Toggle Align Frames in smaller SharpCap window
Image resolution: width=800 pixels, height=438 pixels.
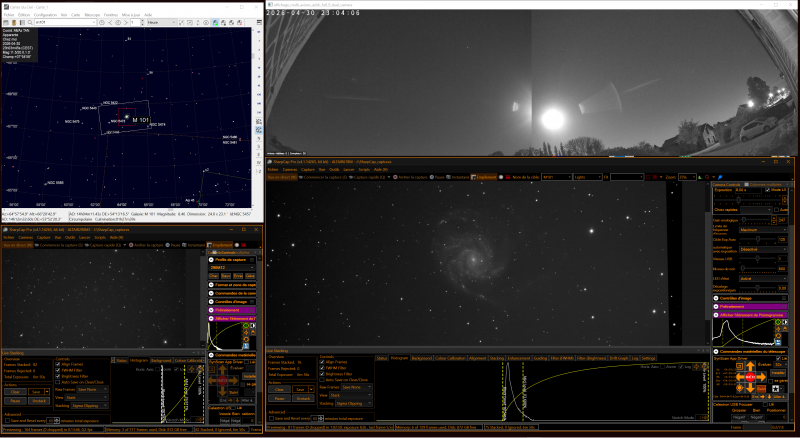pos(58,364)
